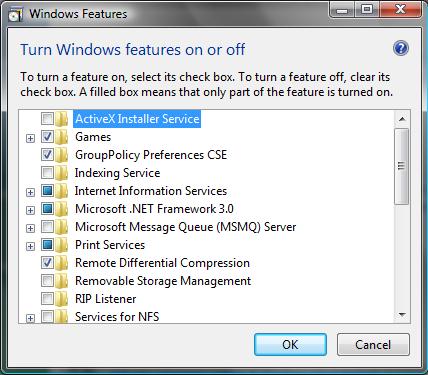Expand the Games feature tree
Viewport: 428px width, 375px height.
pos(30,138)
